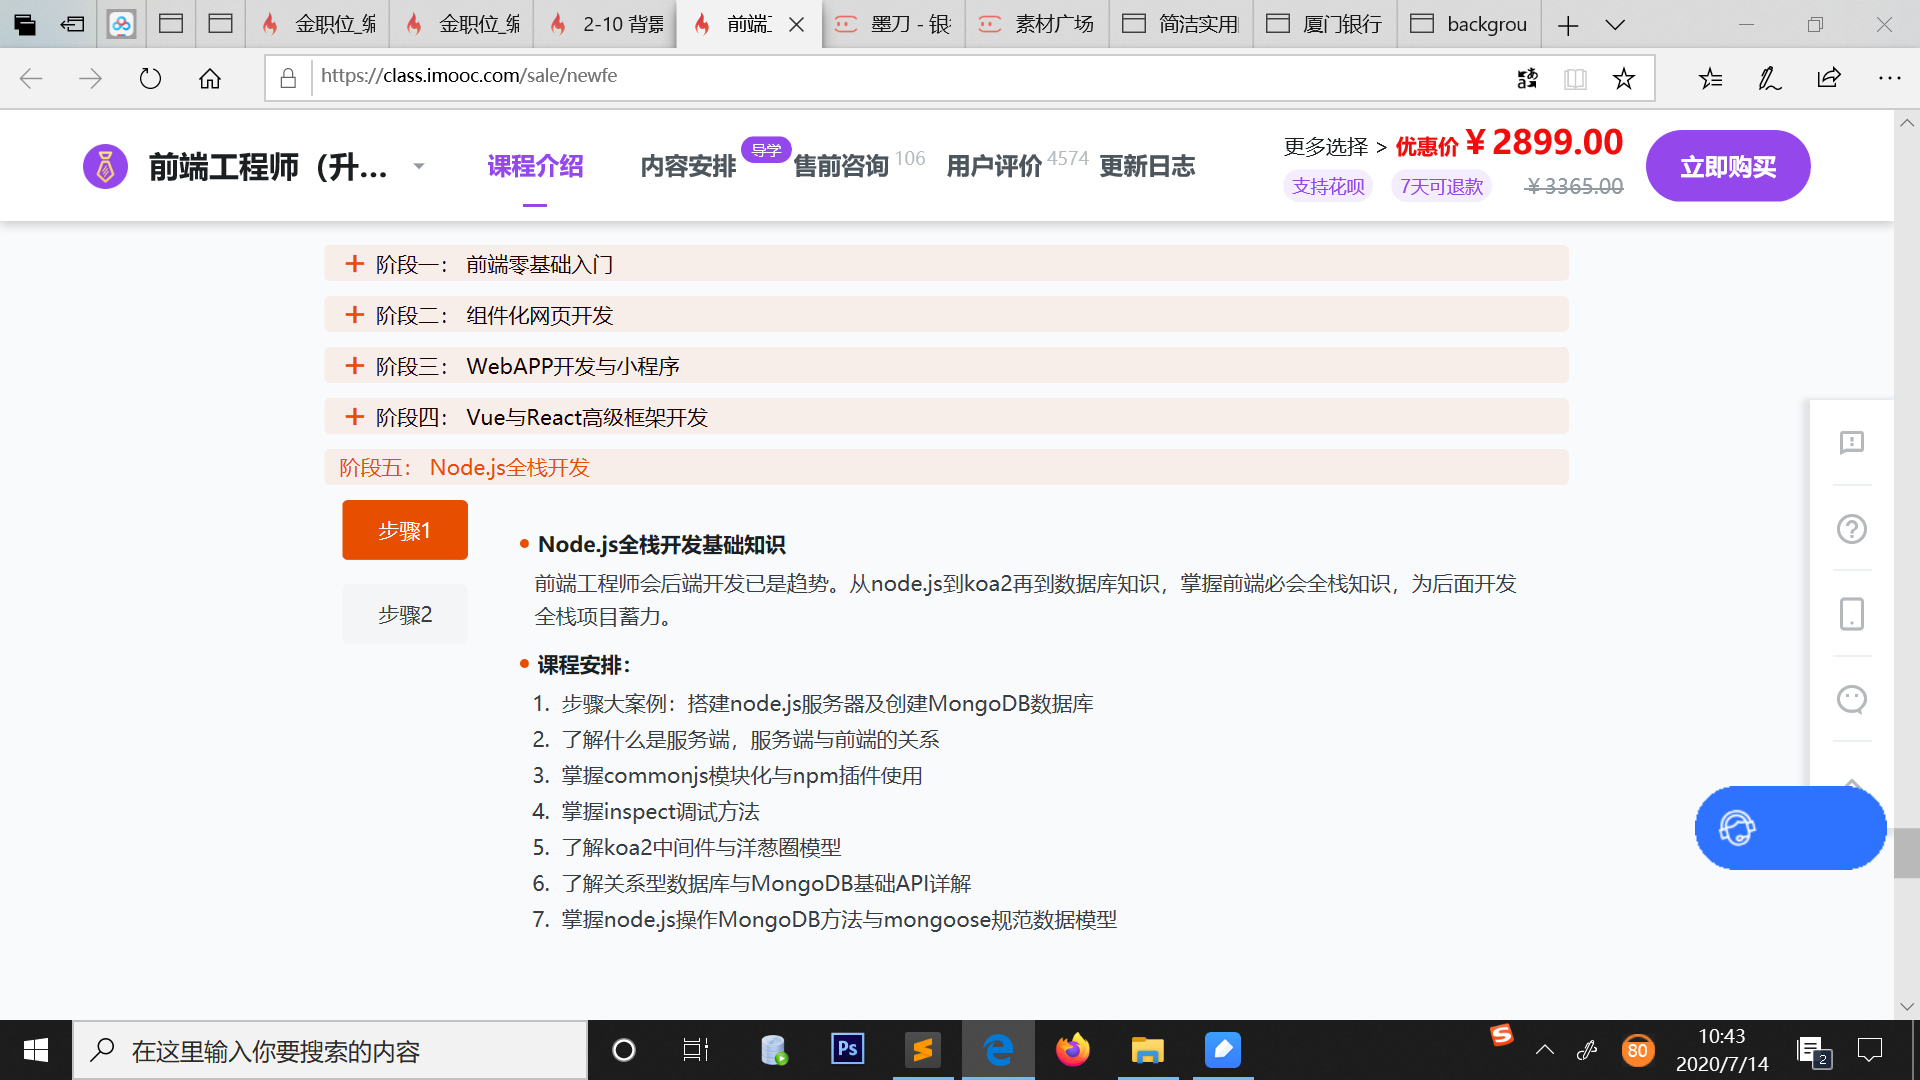Screen dimensions: 1920x1080
Task: Select the 课程介绍 navigation item
Action: [535, 166]
